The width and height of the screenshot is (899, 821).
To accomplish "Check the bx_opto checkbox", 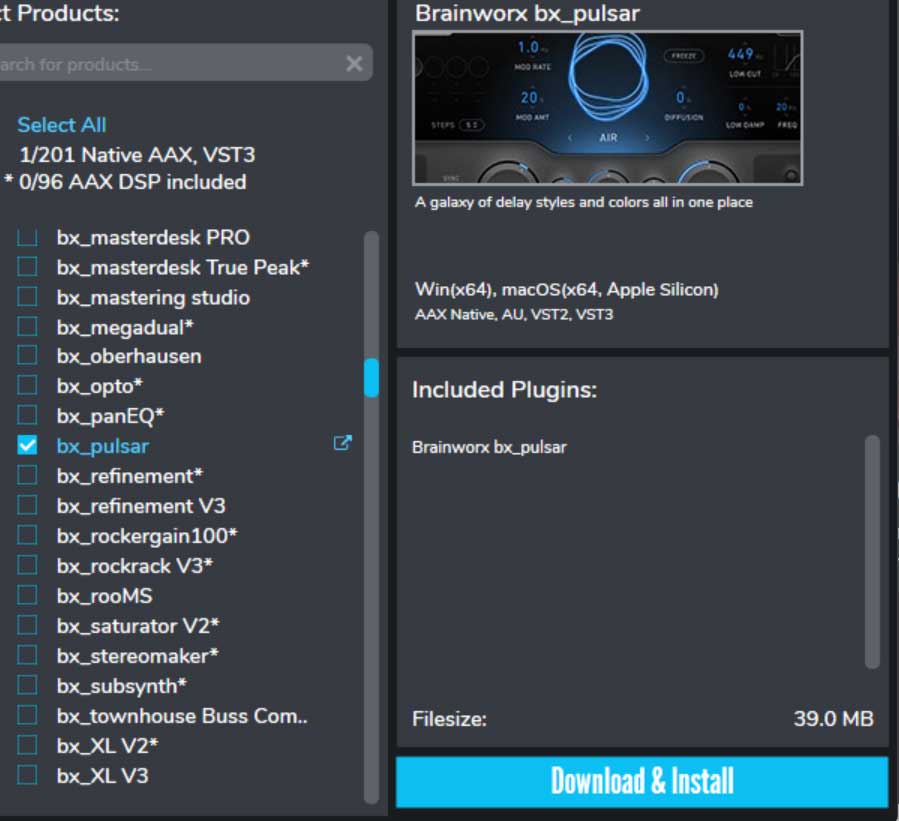I will pos(27,385).
